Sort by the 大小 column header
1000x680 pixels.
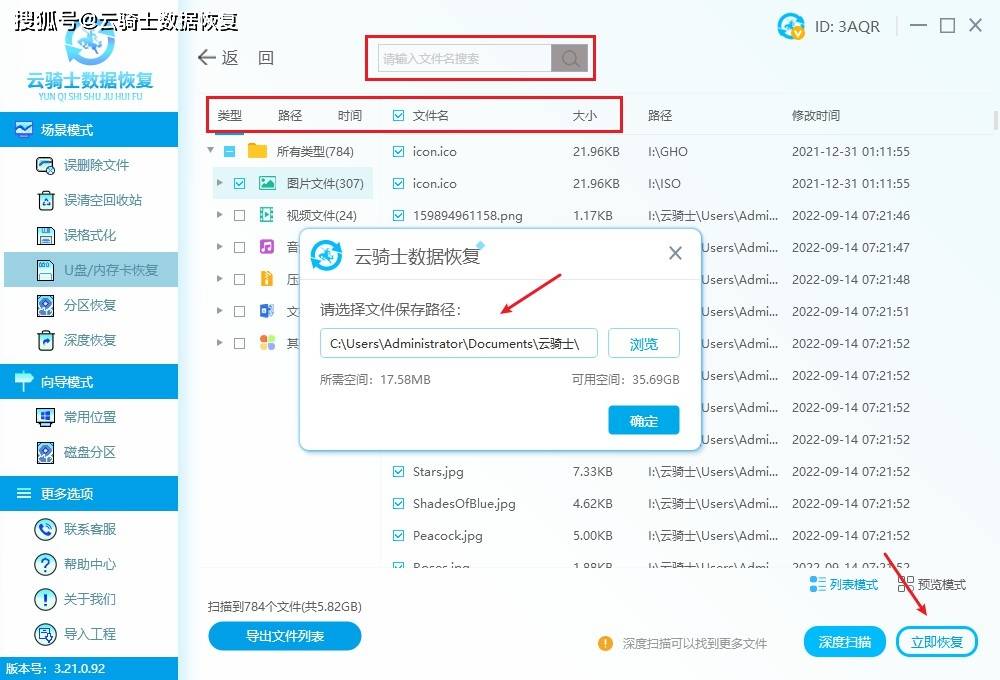(585, 115)
